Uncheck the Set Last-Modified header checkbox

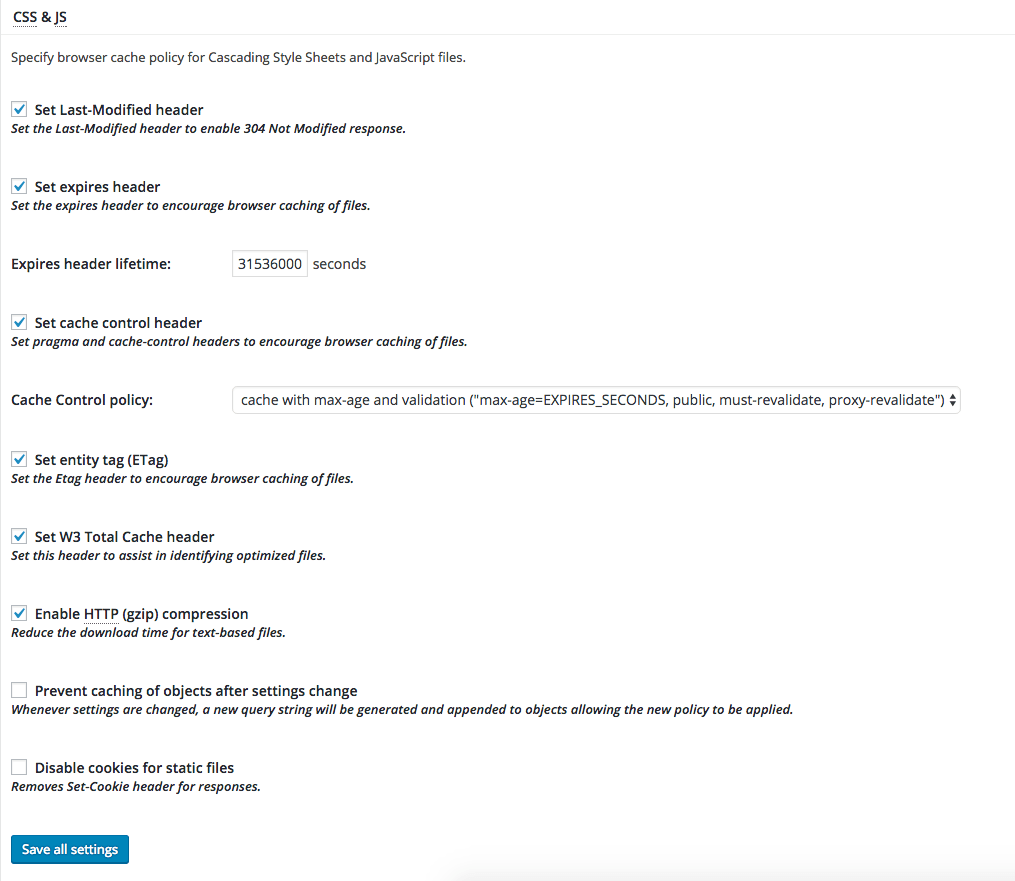coord(19,110)
